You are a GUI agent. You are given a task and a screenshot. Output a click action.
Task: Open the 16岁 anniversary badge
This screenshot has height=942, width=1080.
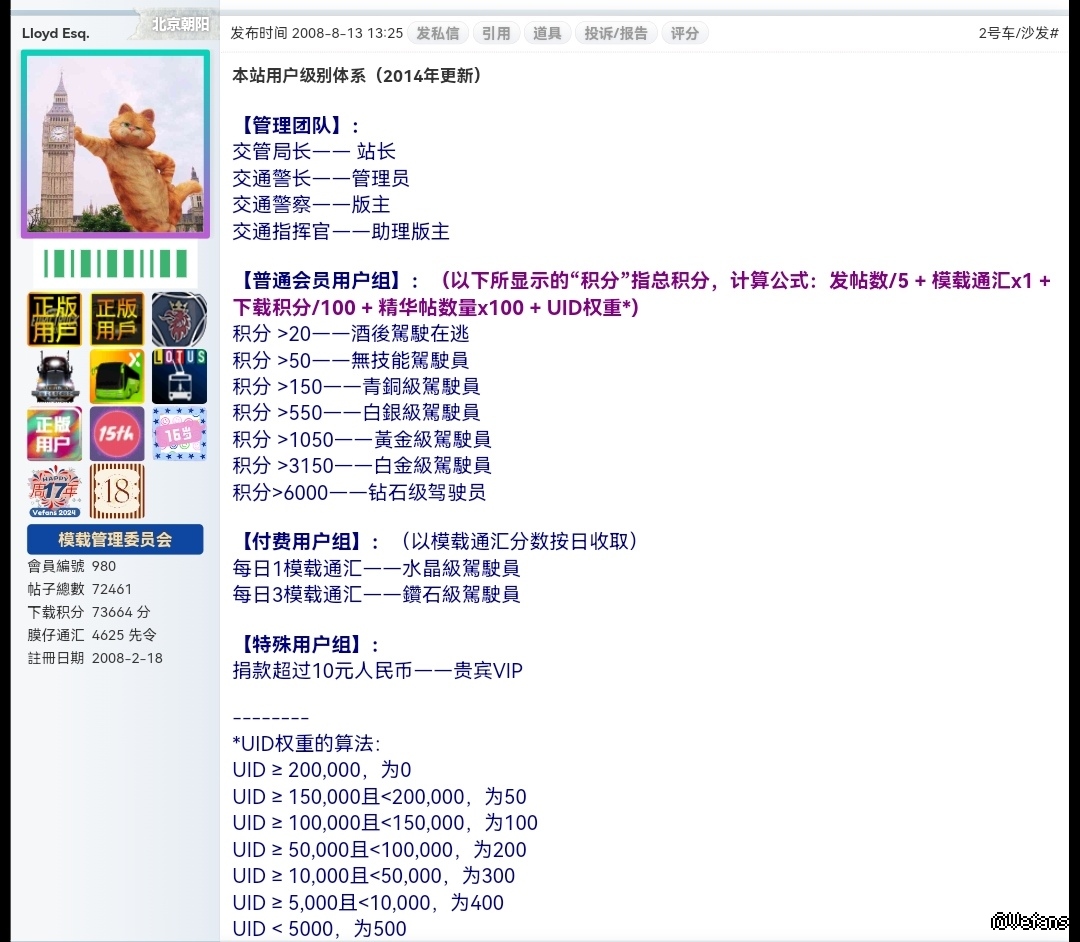tap(179, 434)
